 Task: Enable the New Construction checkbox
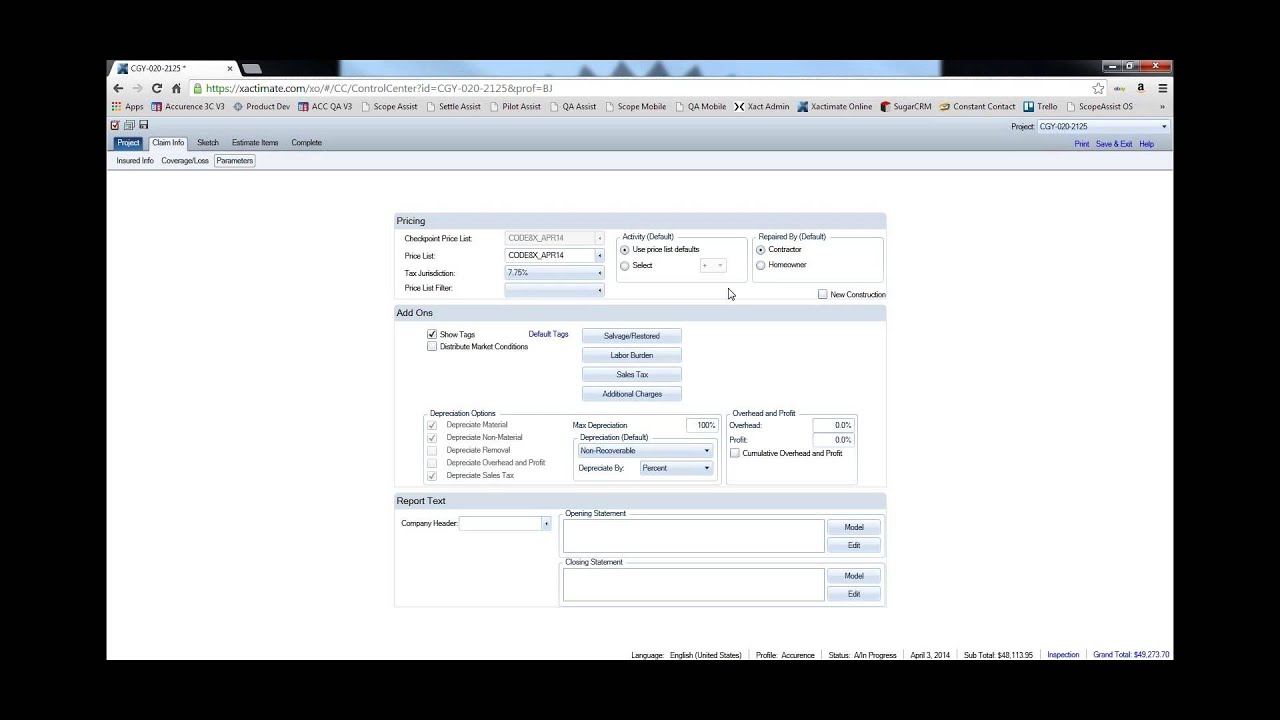(822, 294)
